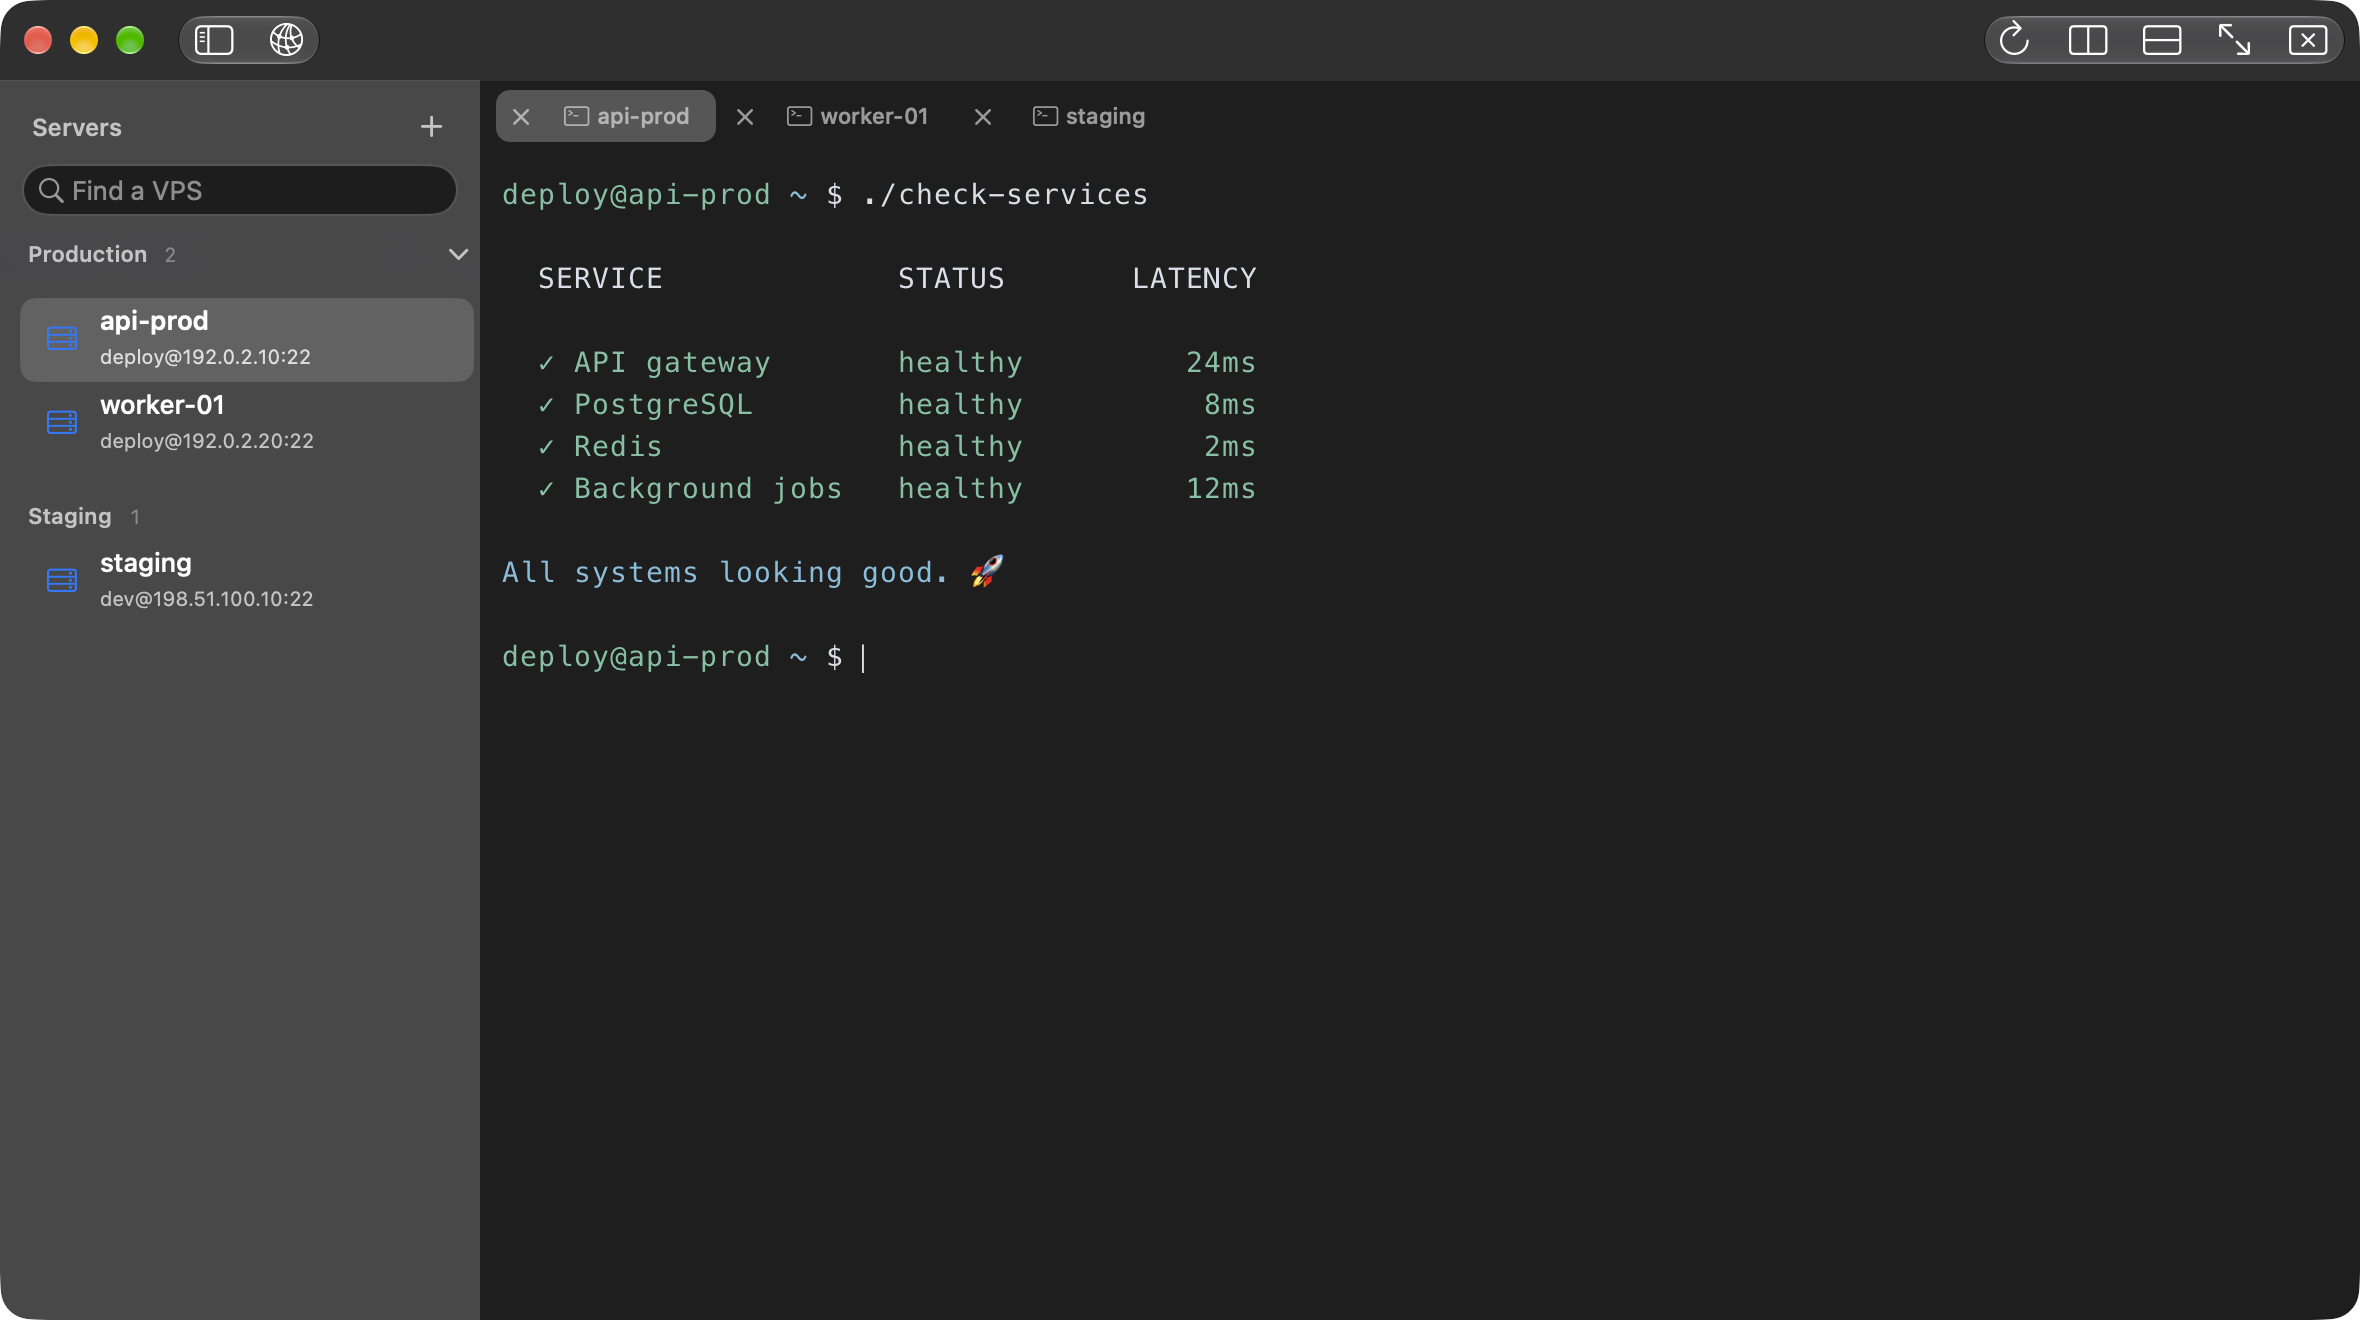Expand terminal to fullscreen with arrows icon
The height and width of the screenshot is (1320, 2360).
coord(2235,40)
